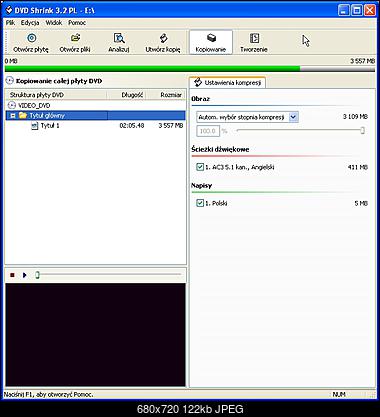Stop the preview playback

(x=12, y=275)
